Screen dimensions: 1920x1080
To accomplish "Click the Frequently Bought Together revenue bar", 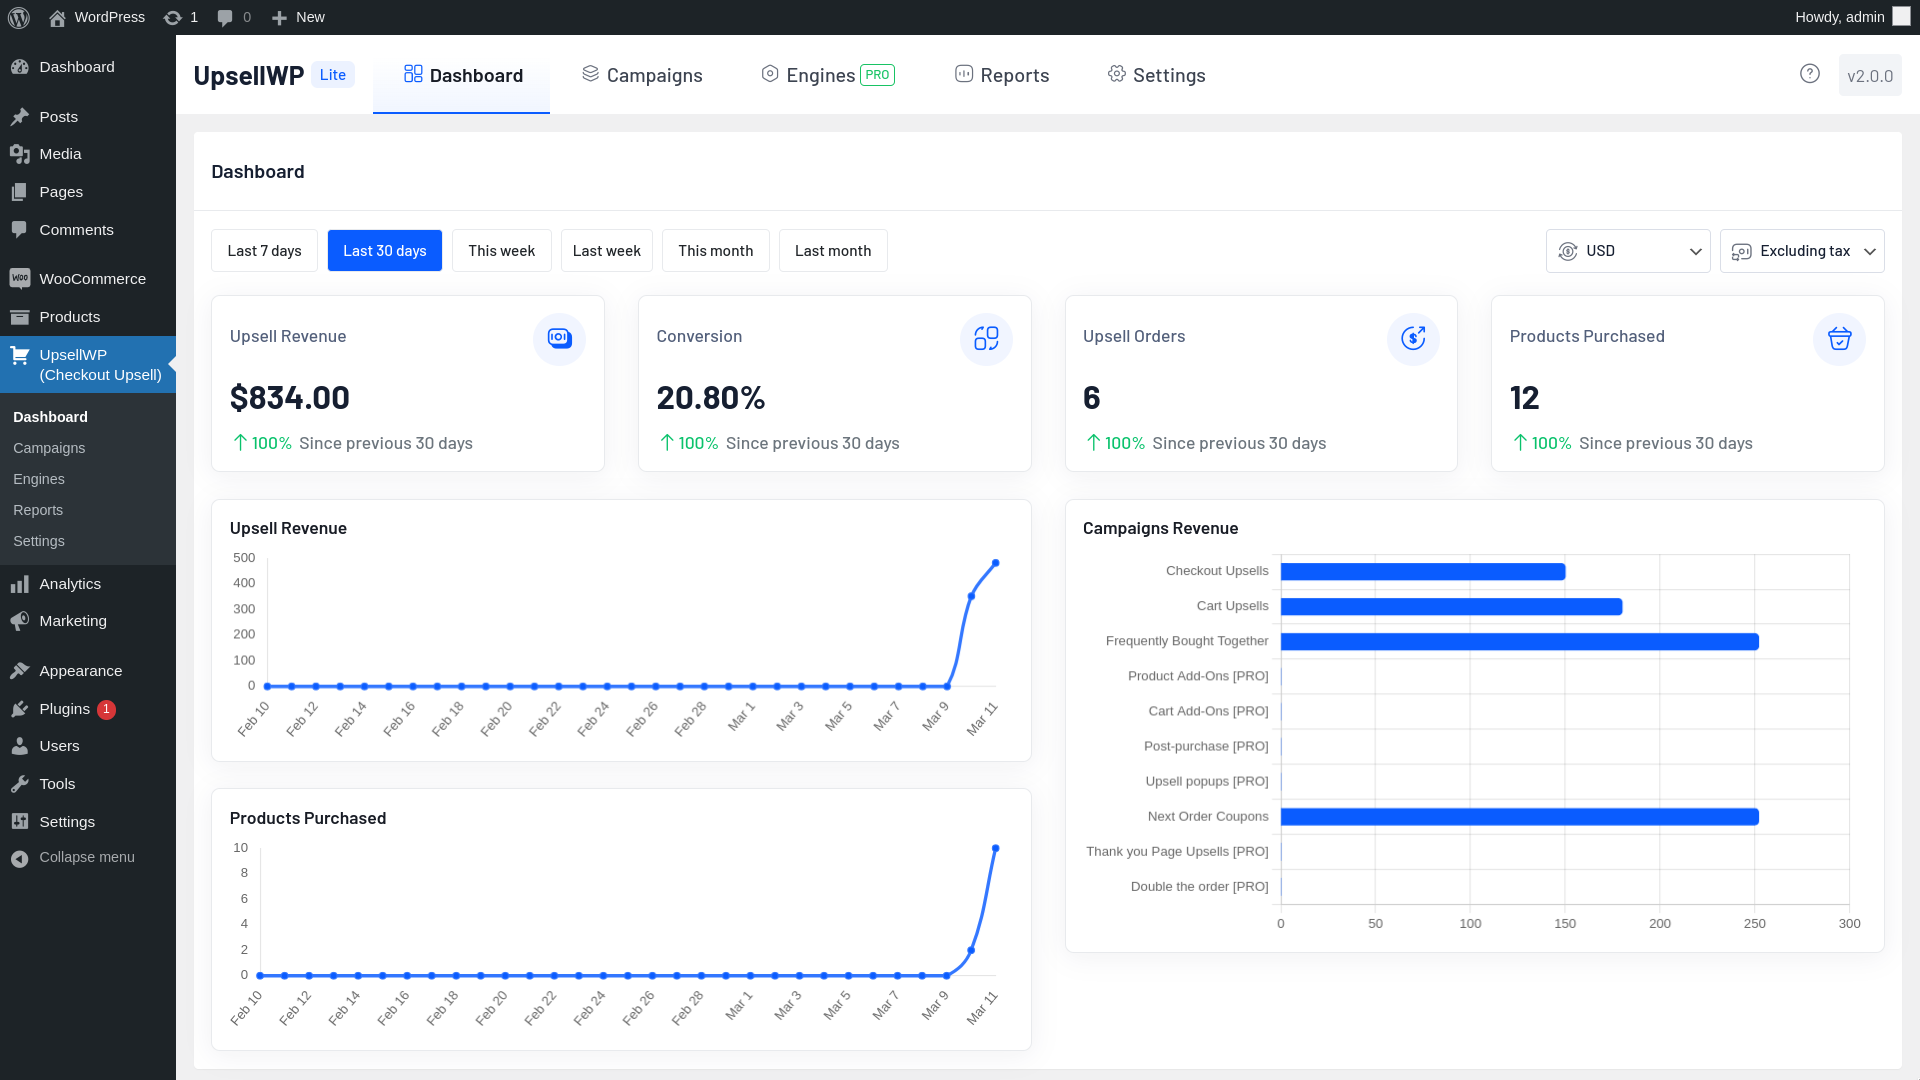I will pos(1520,642).
